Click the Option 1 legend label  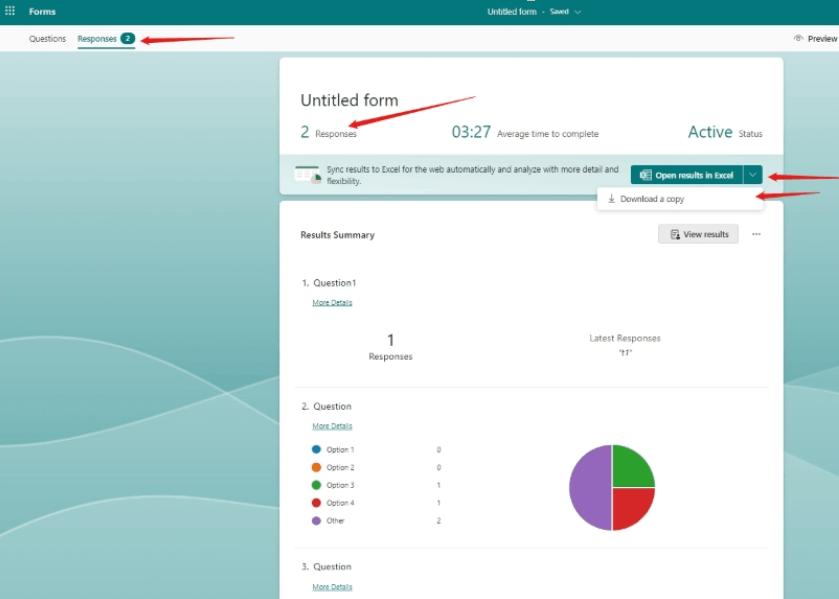[340, 450]
